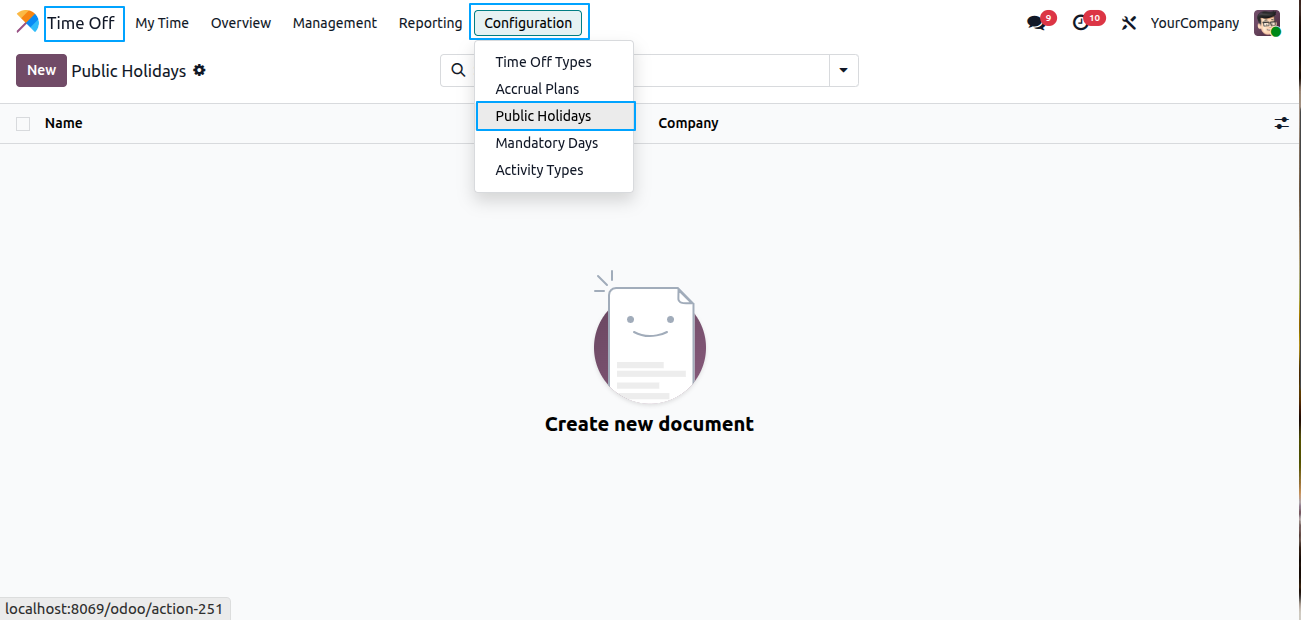The width and height of the screenshot is (1301, 620).
Task: Open the Overview menu
Action: tap(241, 23)
